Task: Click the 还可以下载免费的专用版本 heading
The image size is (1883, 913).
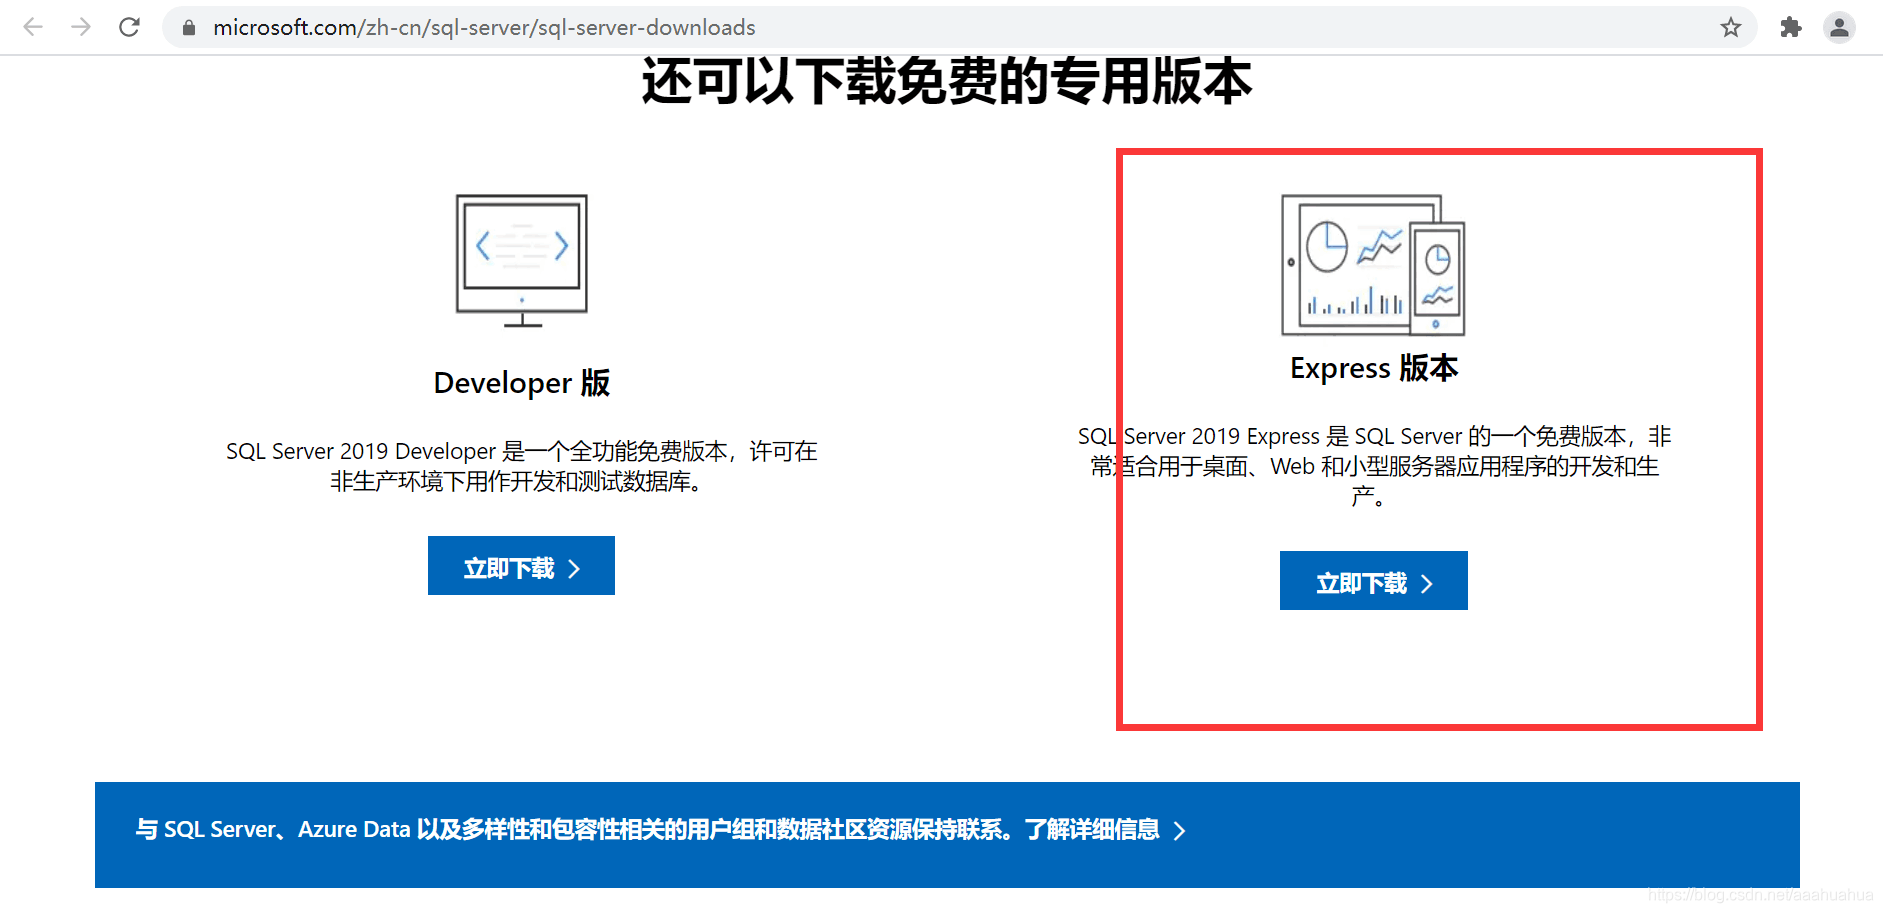Action: pyautogui.click(x=946, y=82)
